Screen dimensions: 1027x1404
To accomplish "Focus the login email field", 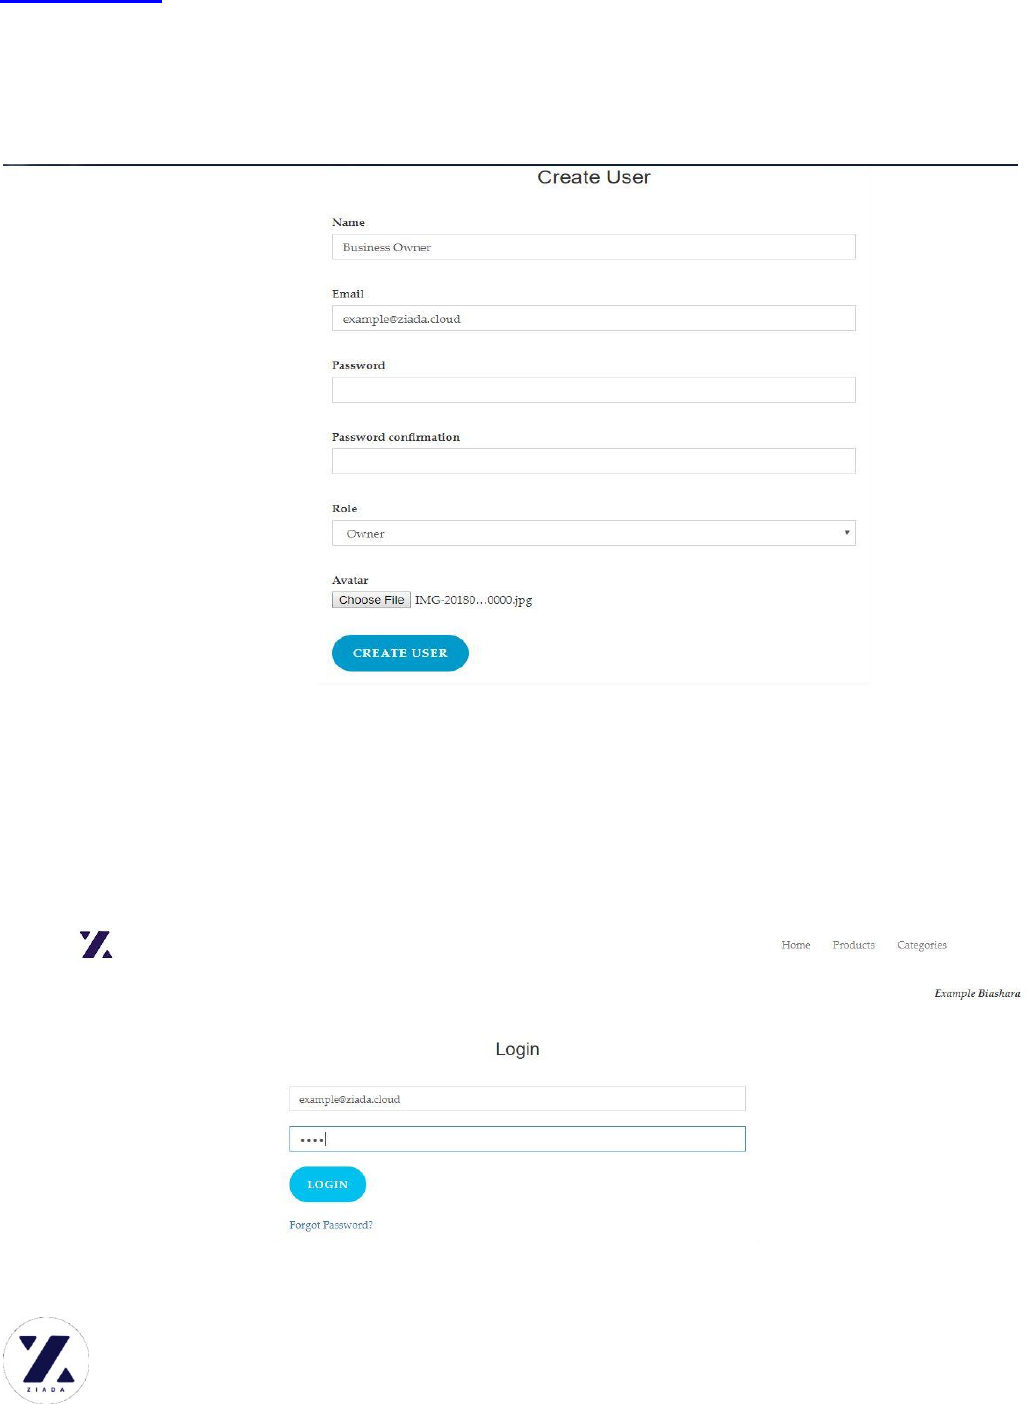I will point(517,1099).
